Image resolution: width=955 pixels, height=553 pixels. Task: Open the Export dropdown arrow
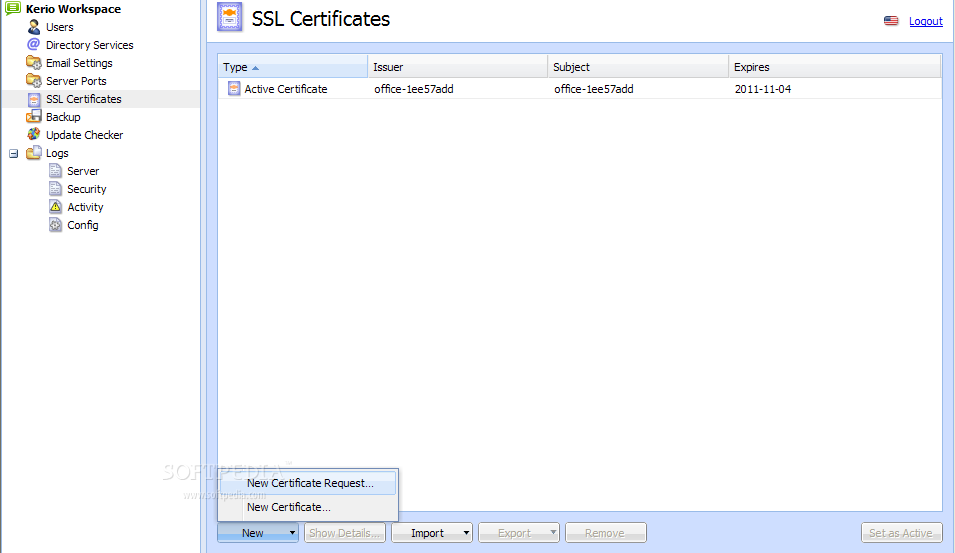553,533
